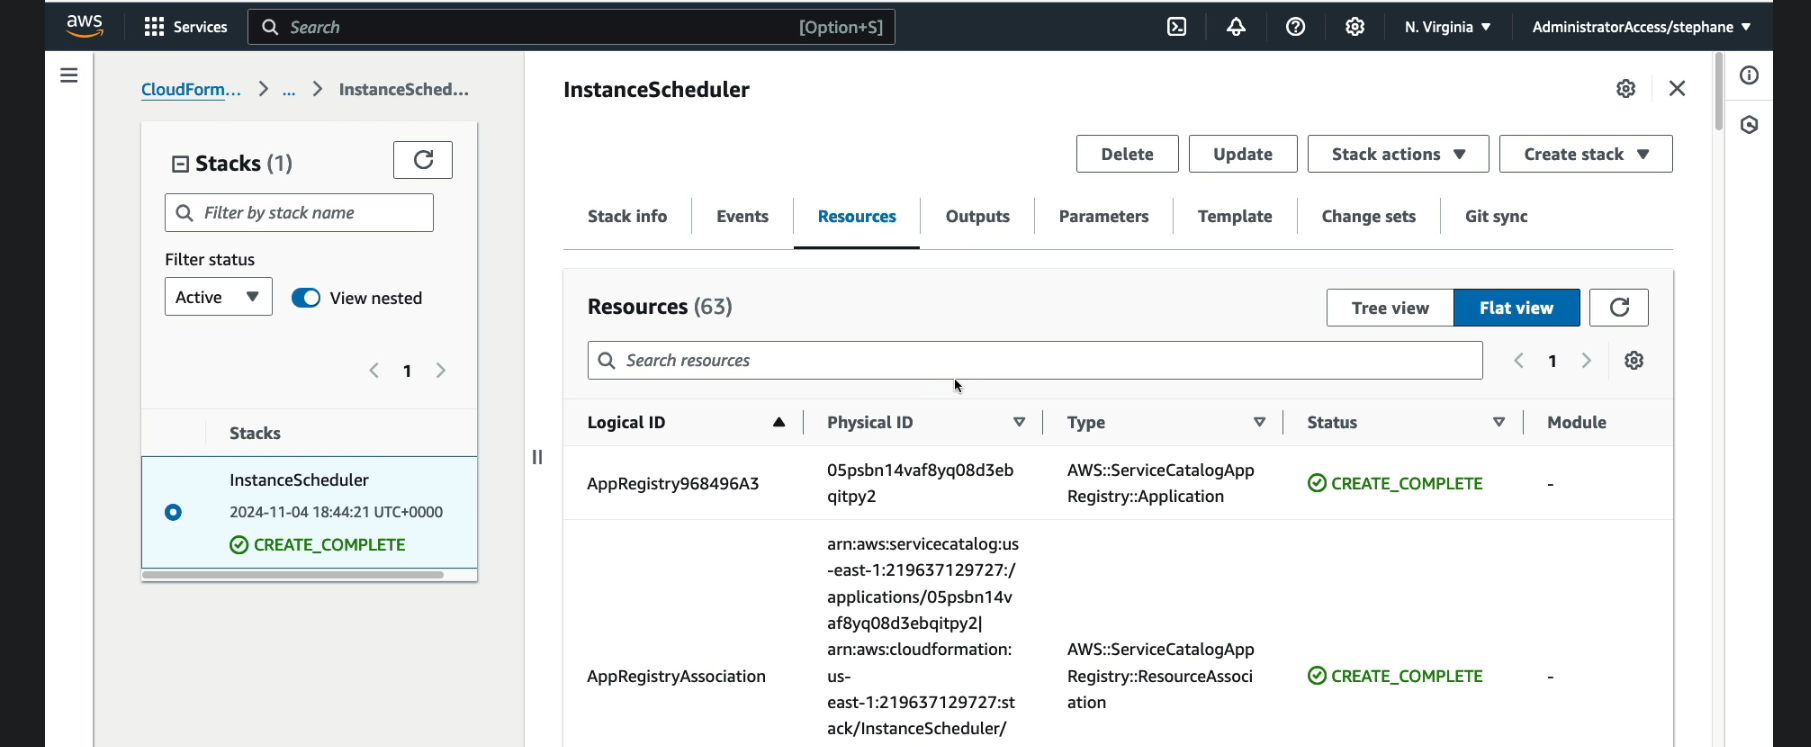Switch resources to Tree view
This screenshot has width=1811, height=747.
[1390, 308]
